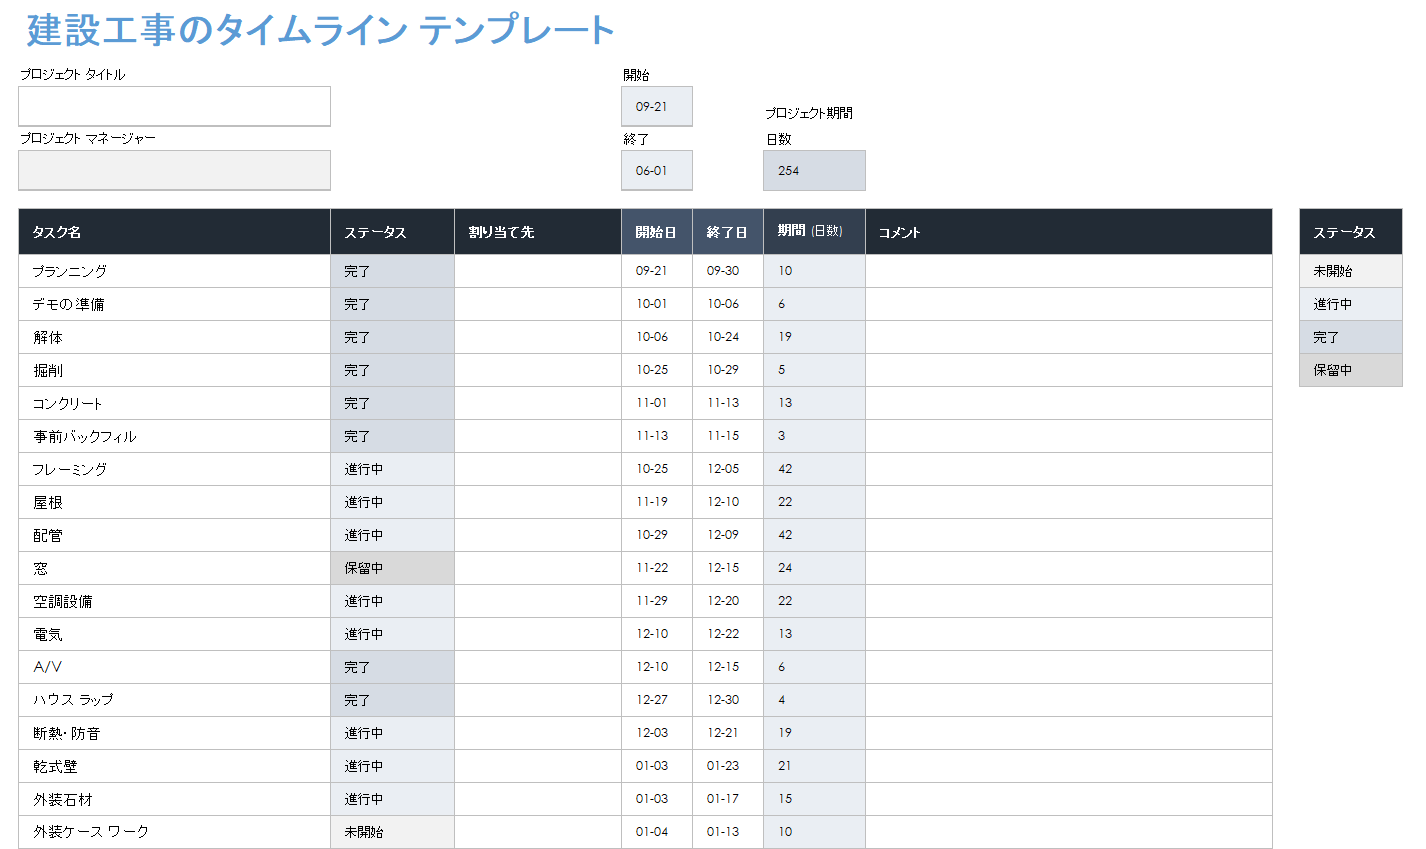This screenshot has width=1426, height=849.
Task: Click the 完了 status of the プランニング row
Action: [392, 271]
